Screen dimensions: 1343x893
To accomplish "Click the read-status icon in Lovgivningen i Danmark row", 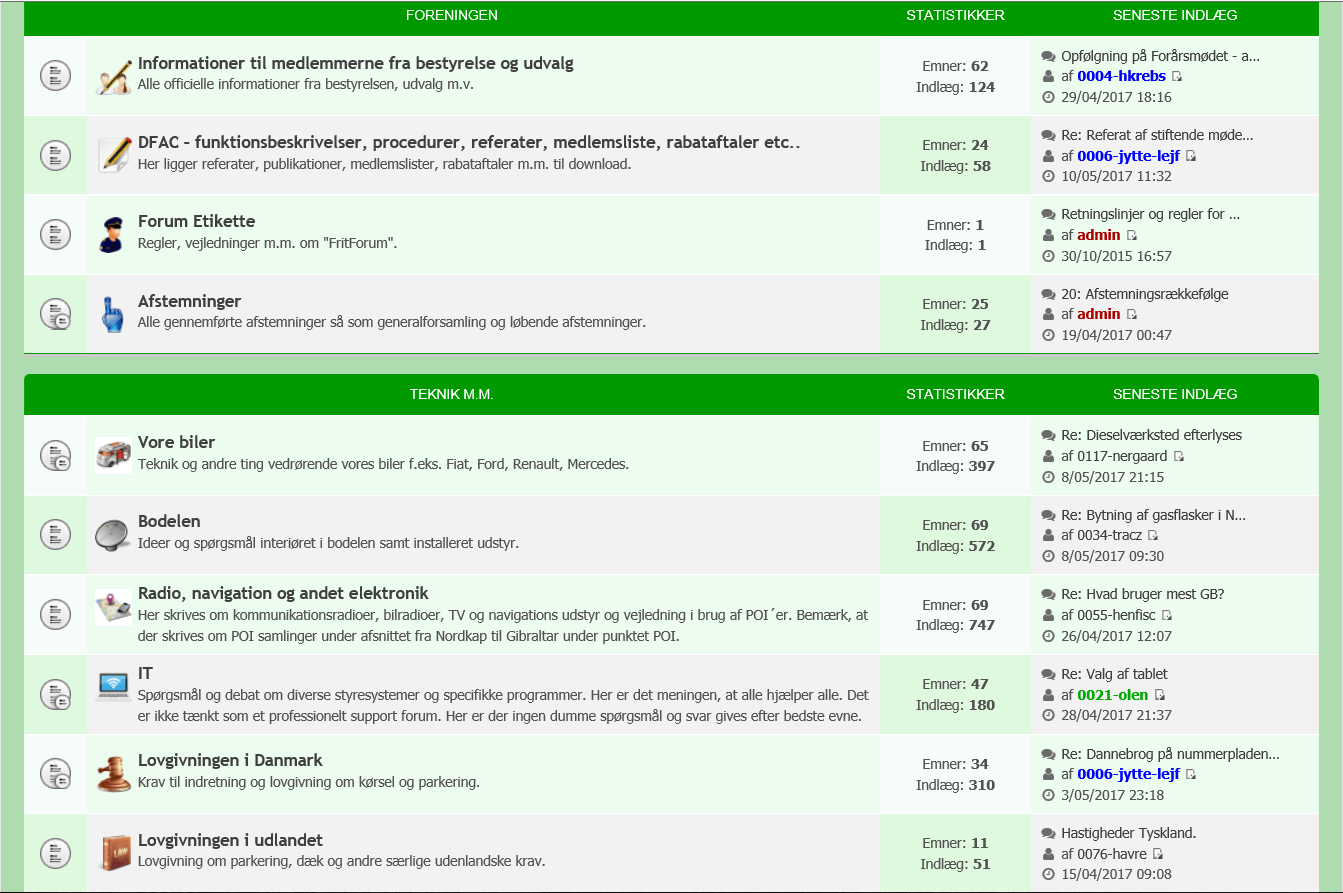I will (x=55, y=773).
